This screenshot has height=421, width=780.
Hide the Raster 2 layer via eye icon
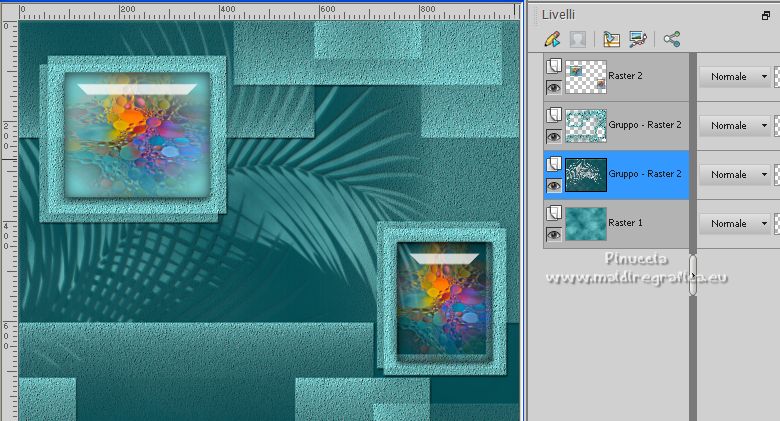tap(554, 88)
